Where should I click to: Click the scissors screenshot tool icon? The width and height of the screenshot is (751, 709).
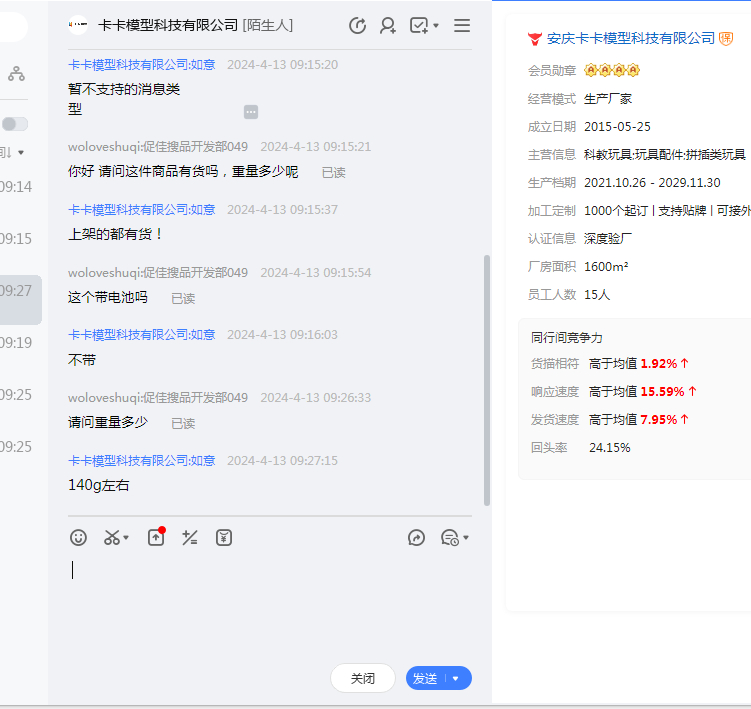[x=111, y=538]
